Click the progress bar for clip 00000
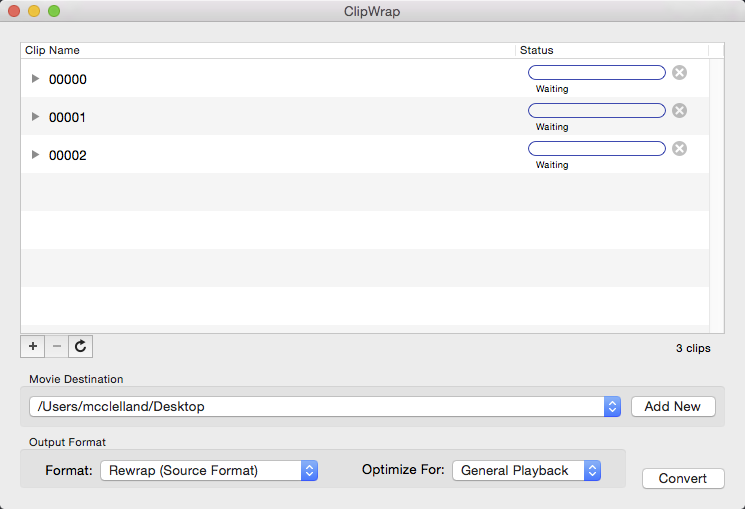 pyautogui.click(x=597, y=73)
